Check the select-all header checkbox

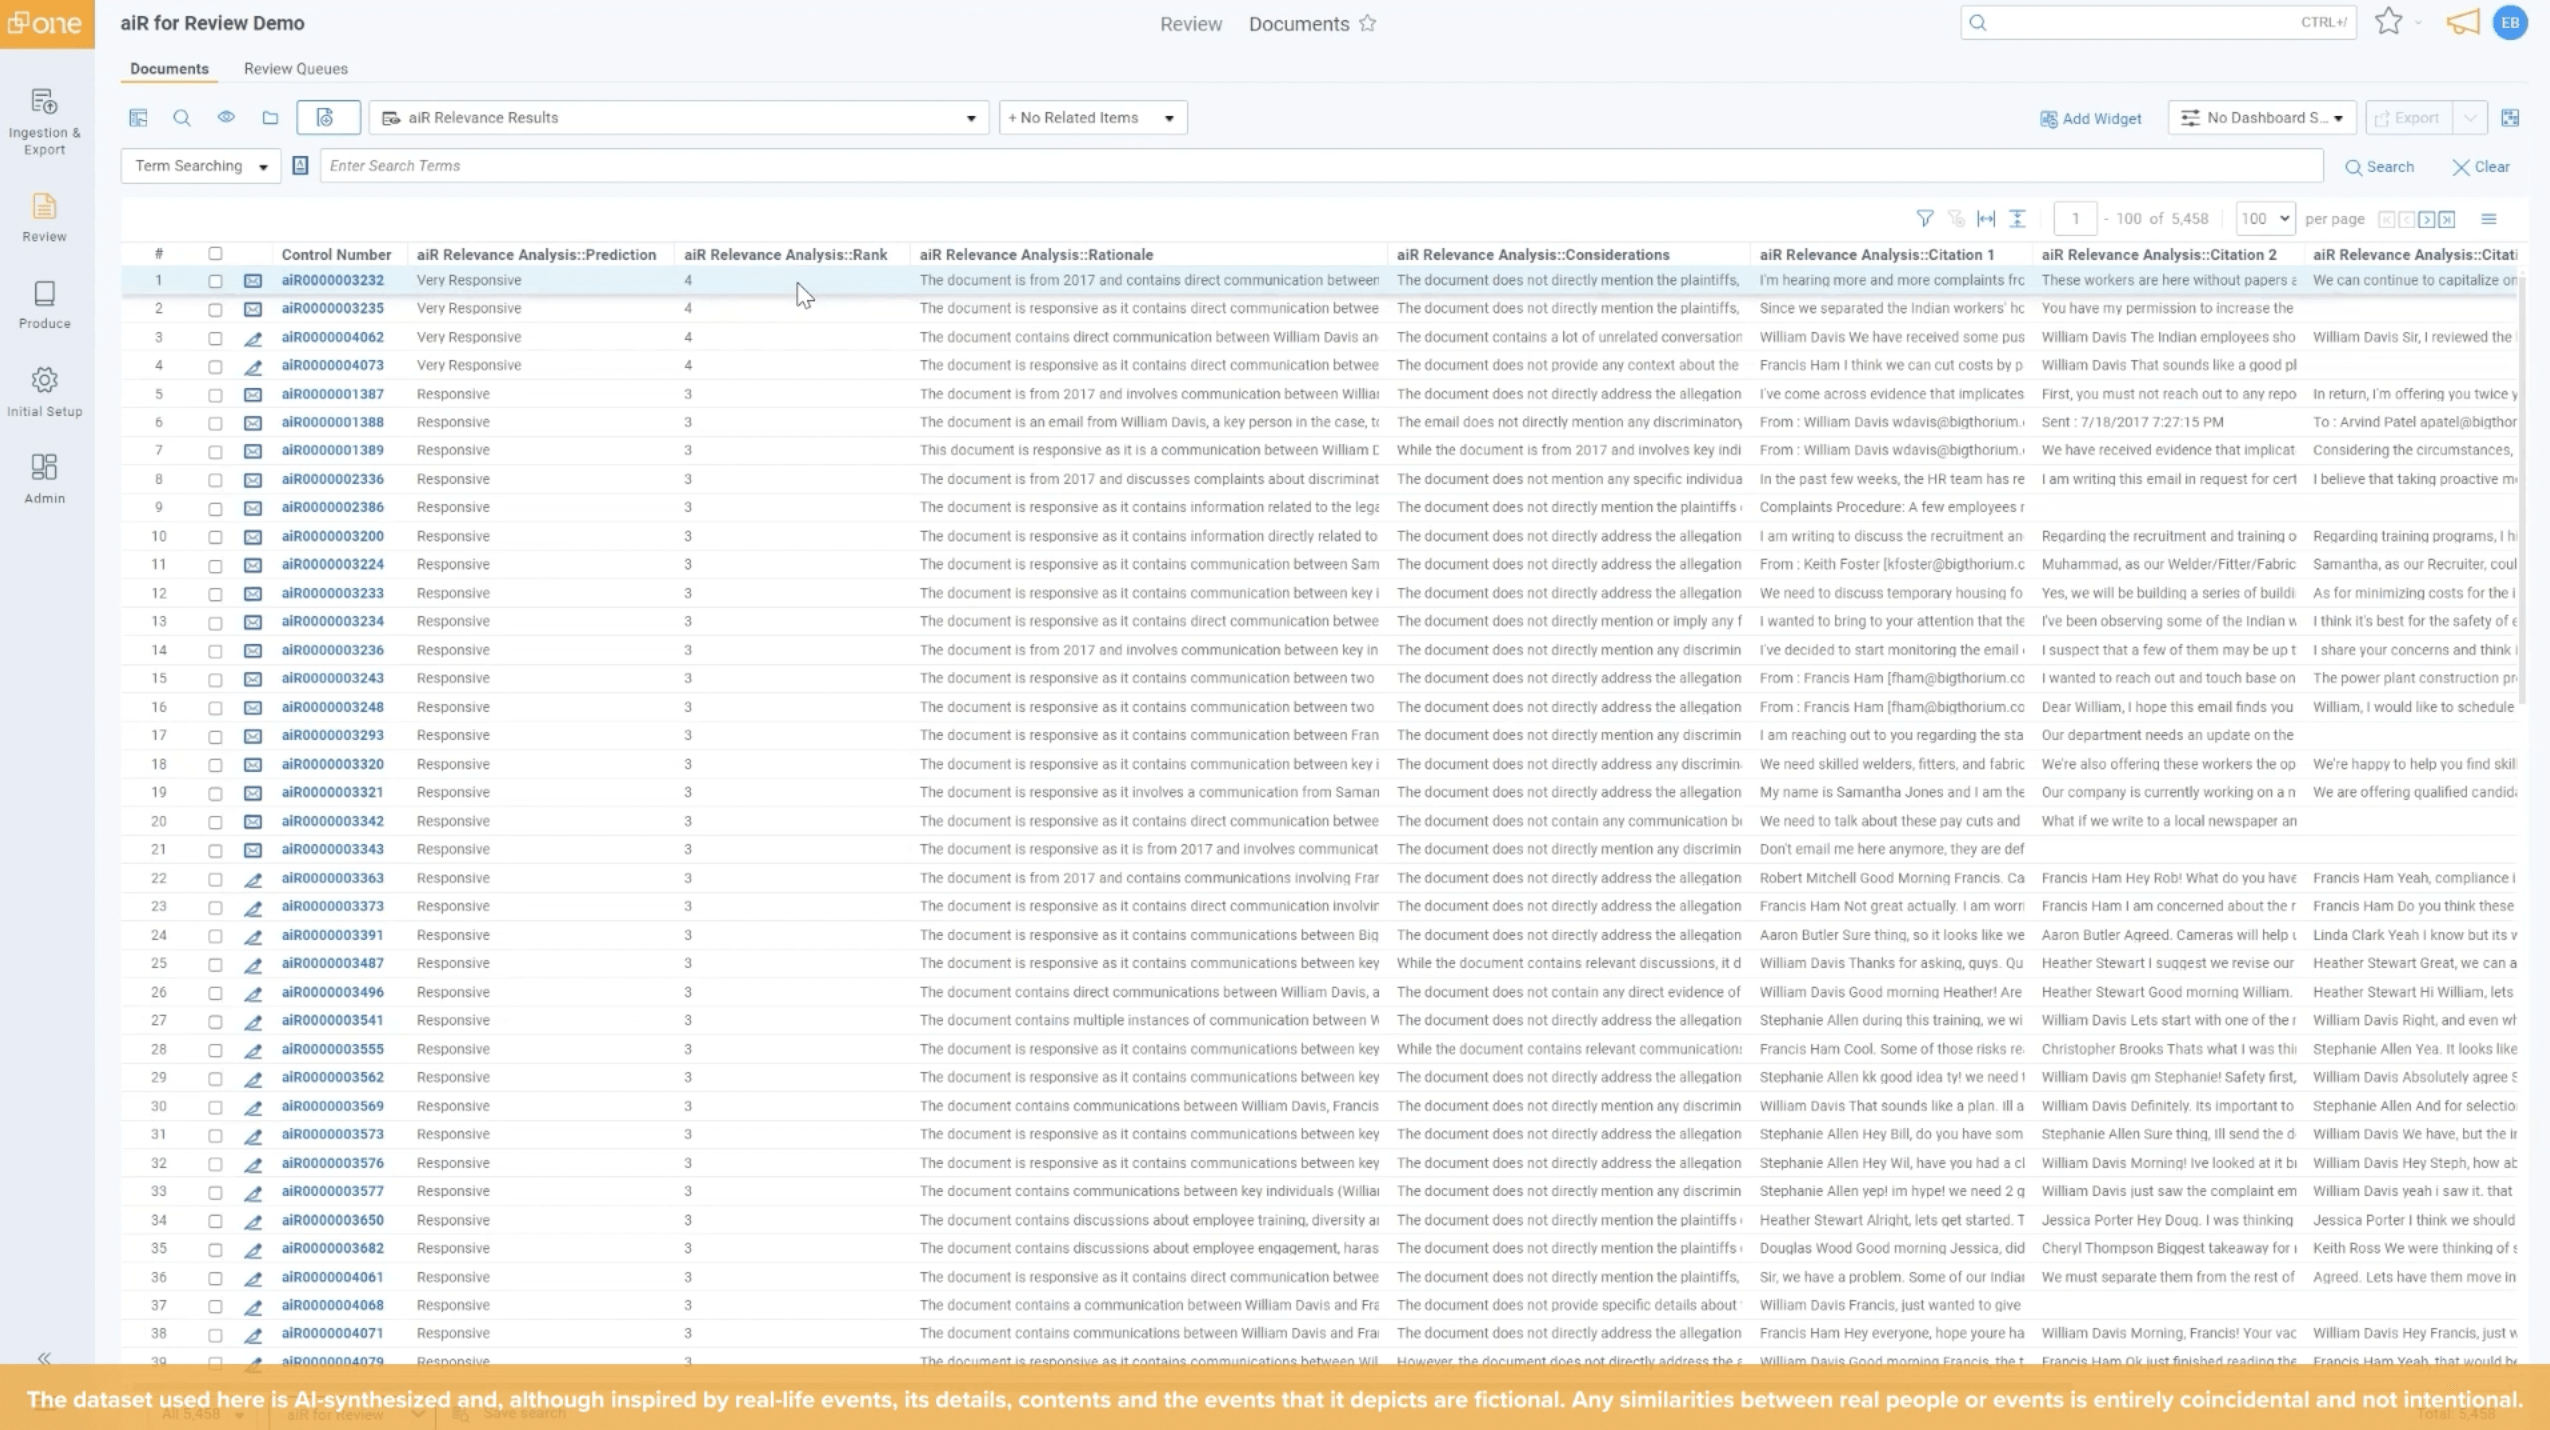tap(215, 254)
